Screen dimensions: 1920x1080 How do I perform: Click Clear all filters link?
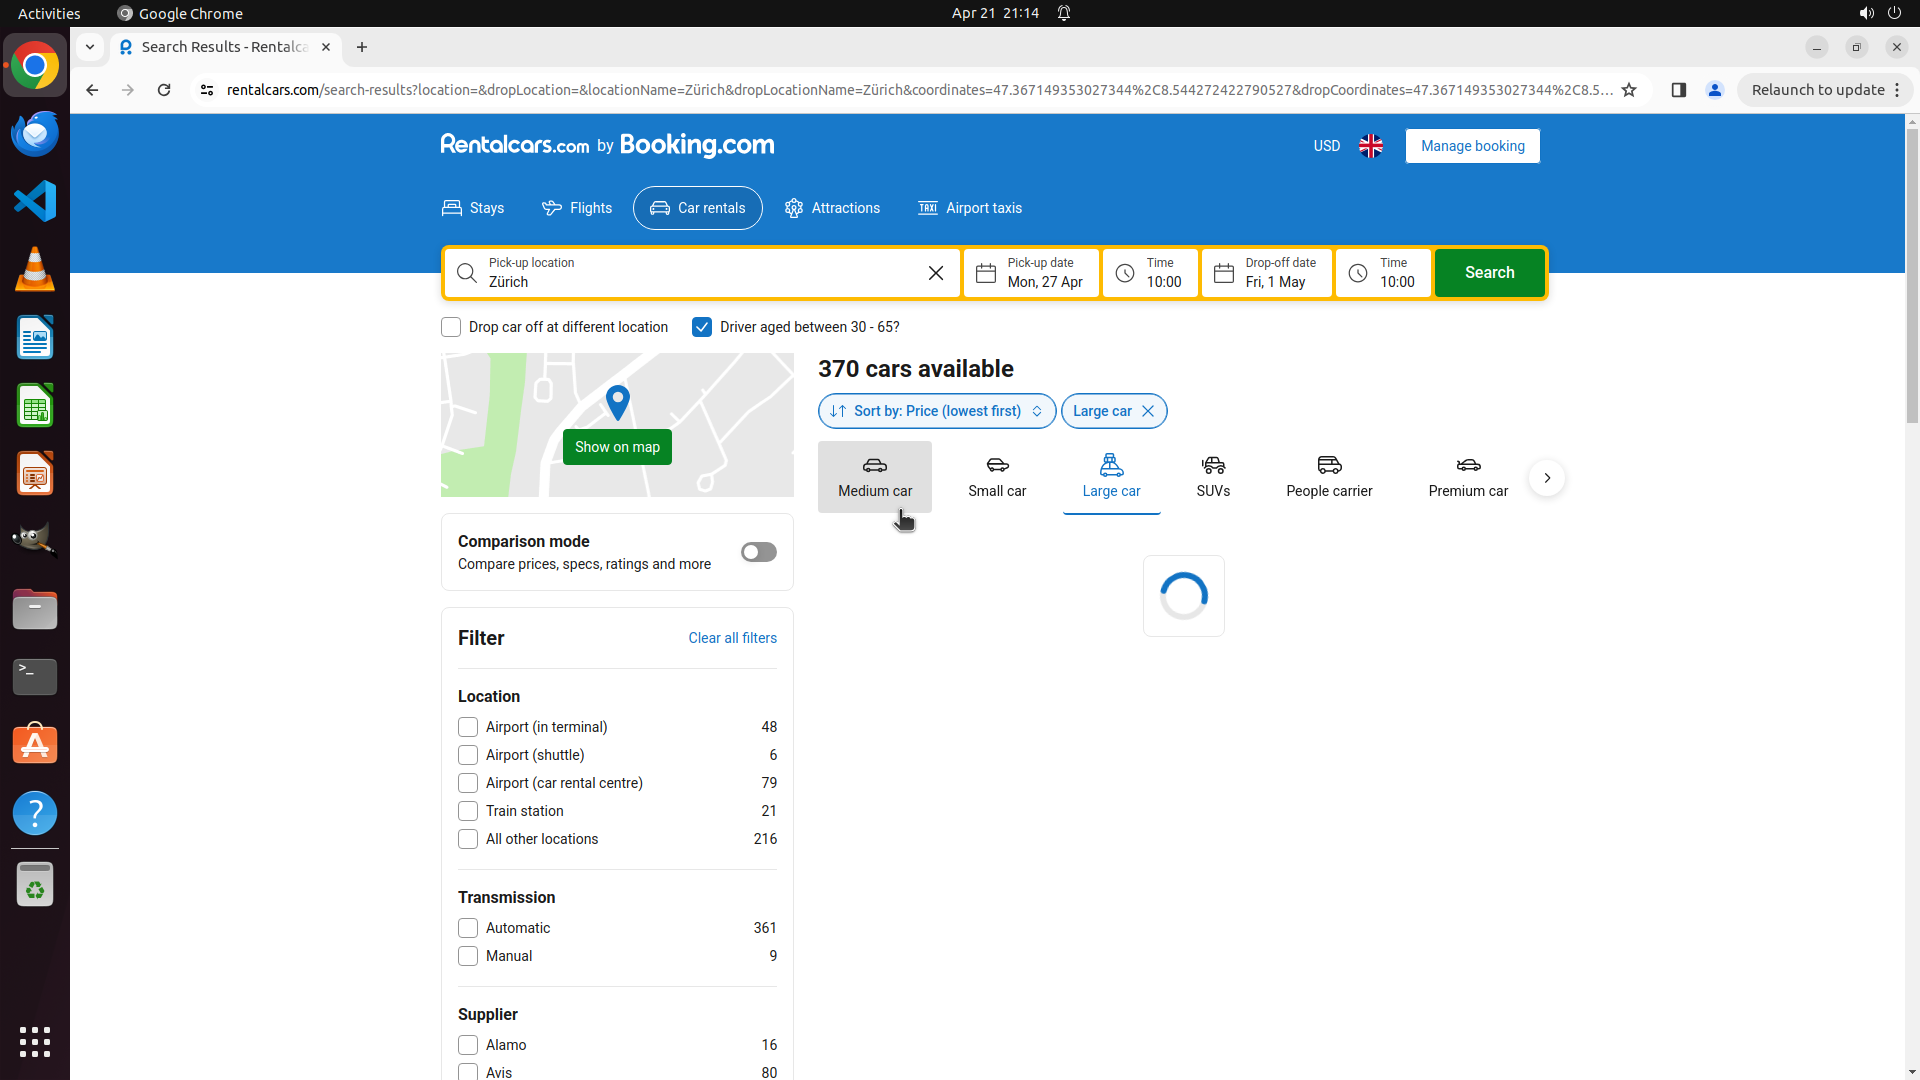click(x=732, y=638)
